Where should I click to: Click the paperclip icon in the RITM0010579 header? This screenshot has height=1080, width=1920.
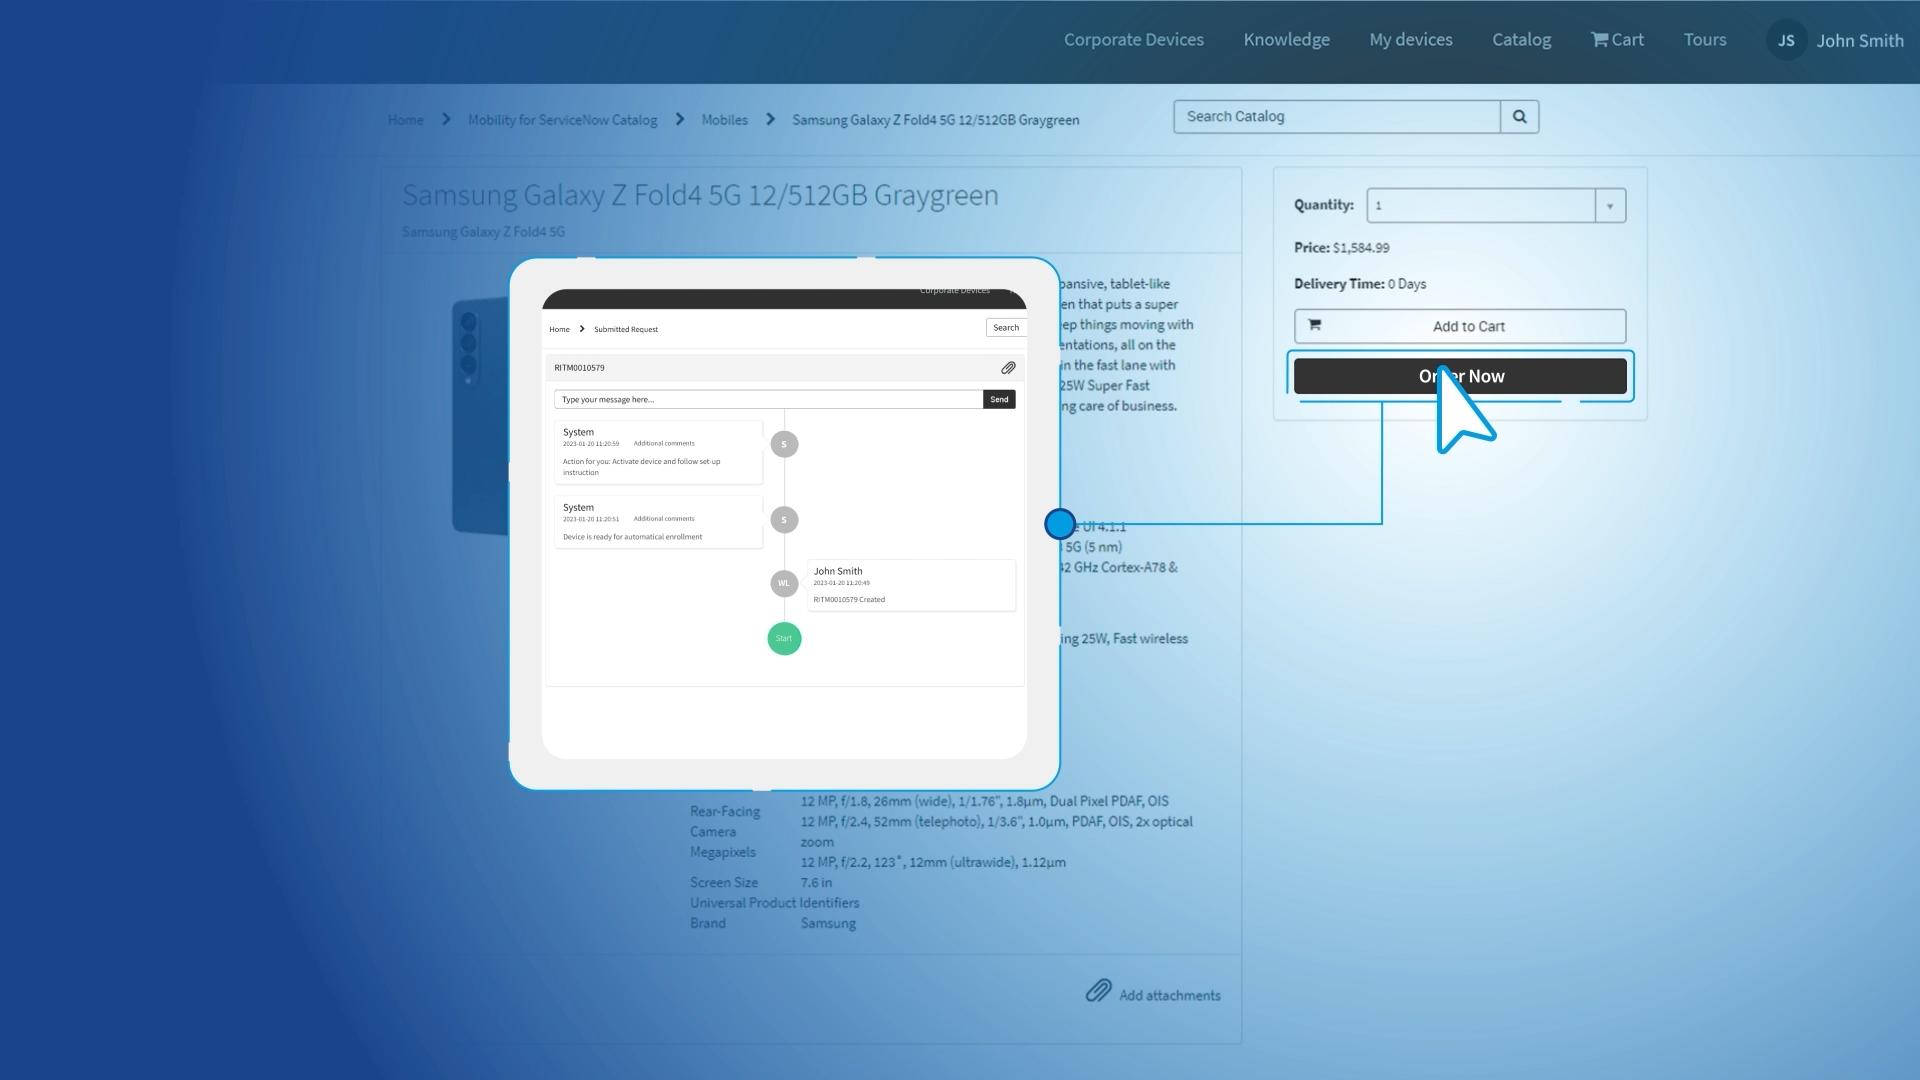1008,368
